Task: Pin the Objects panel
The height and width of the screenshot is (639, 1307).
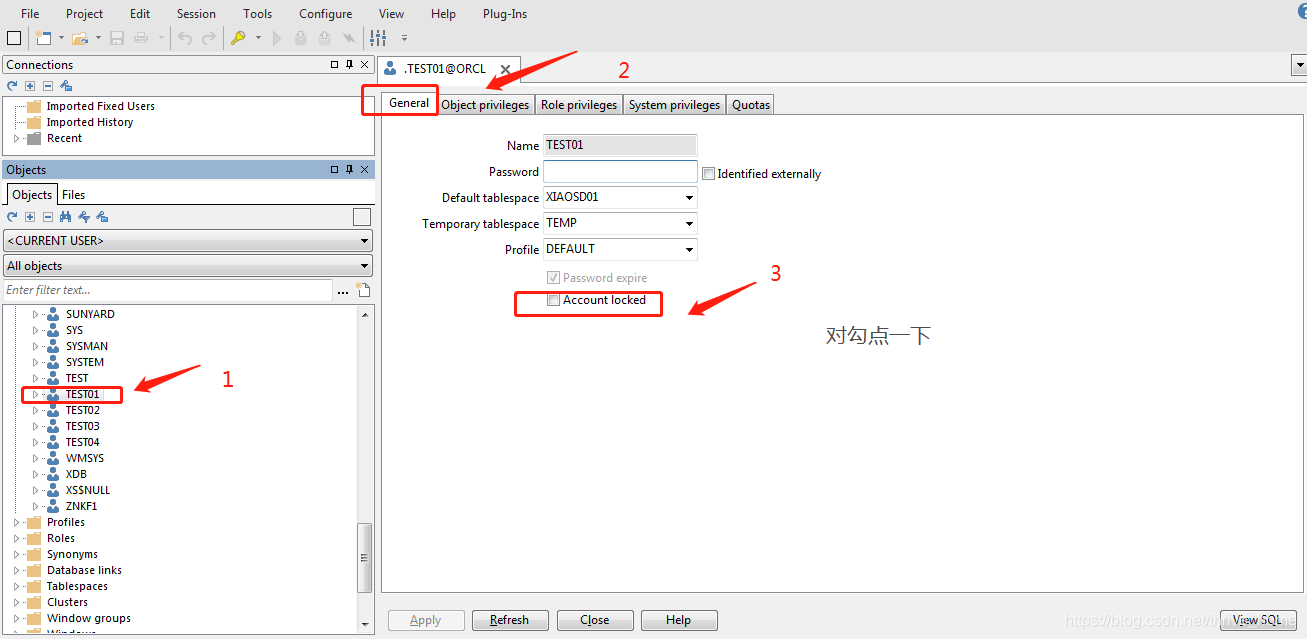Action: point(349,170)
